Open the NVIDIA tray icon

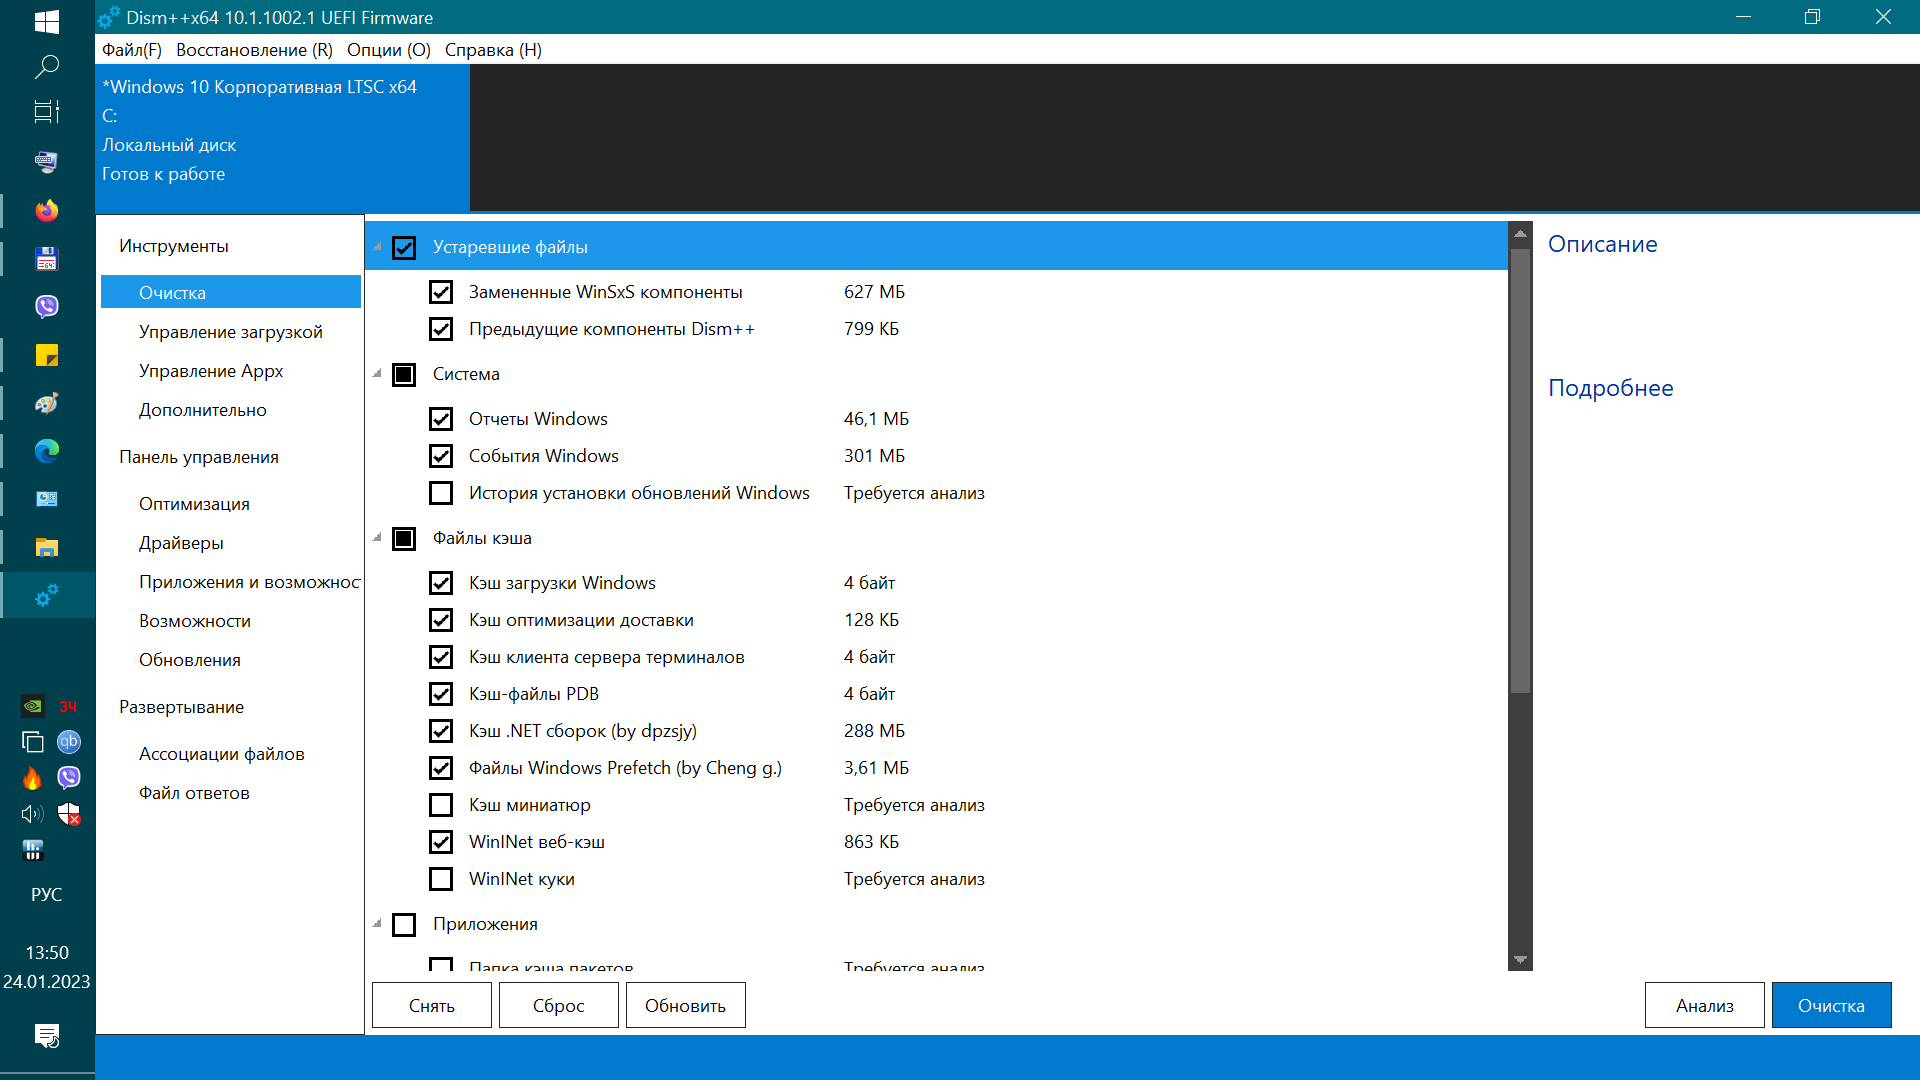pos(32,706)
